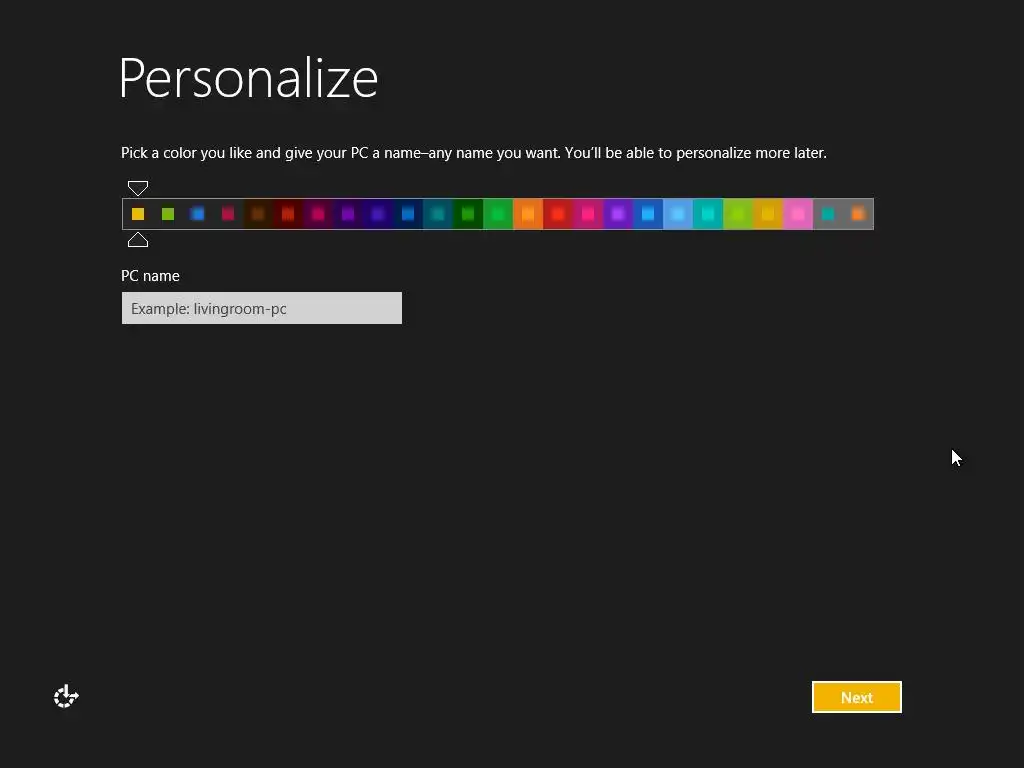
Task: Select the lime green color swatch
Action: point(738,214)
